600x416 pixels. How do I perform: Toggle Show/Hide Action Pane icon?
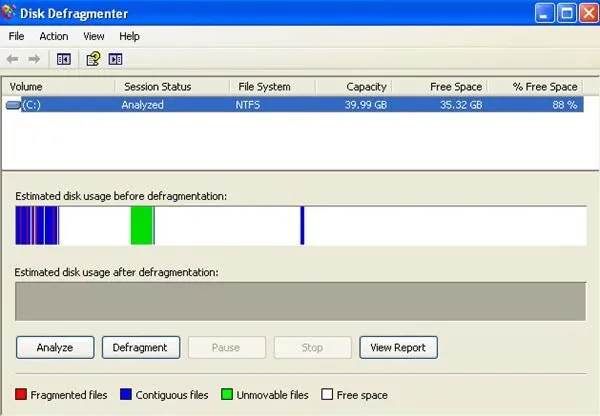(115, 59)
